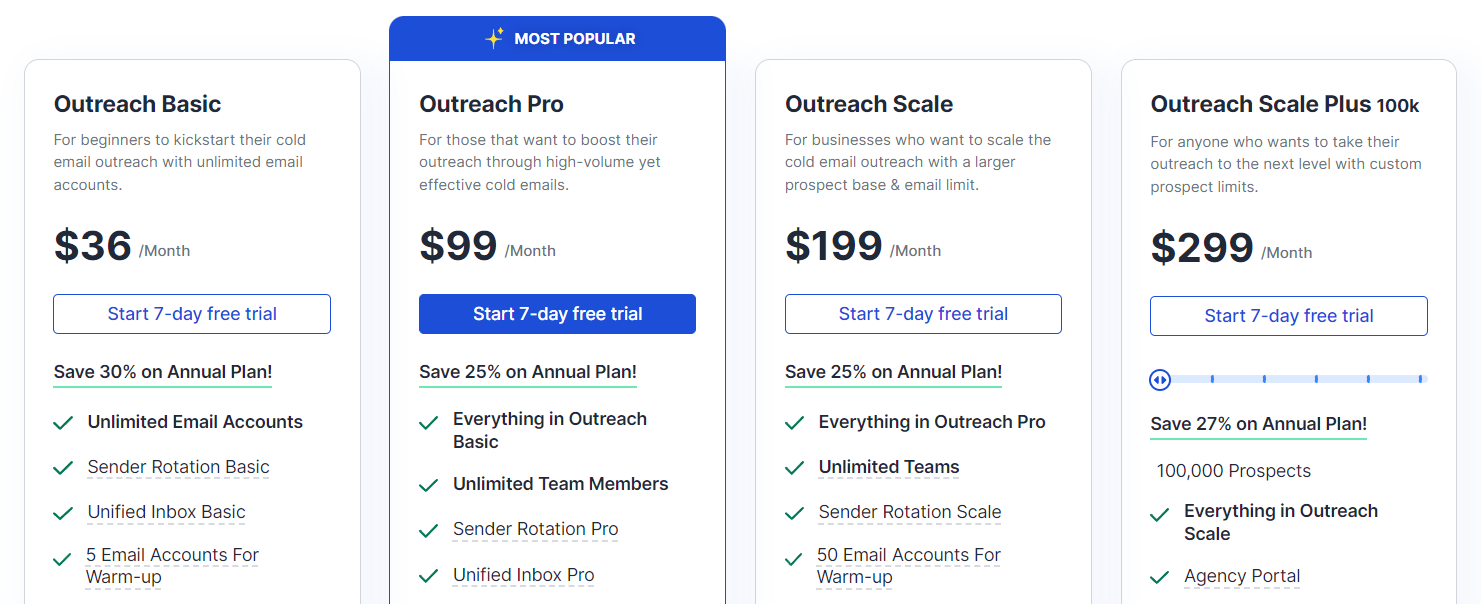Click the checkmark beside Everything in Outreach Scale

click(x=1160, y=513)
